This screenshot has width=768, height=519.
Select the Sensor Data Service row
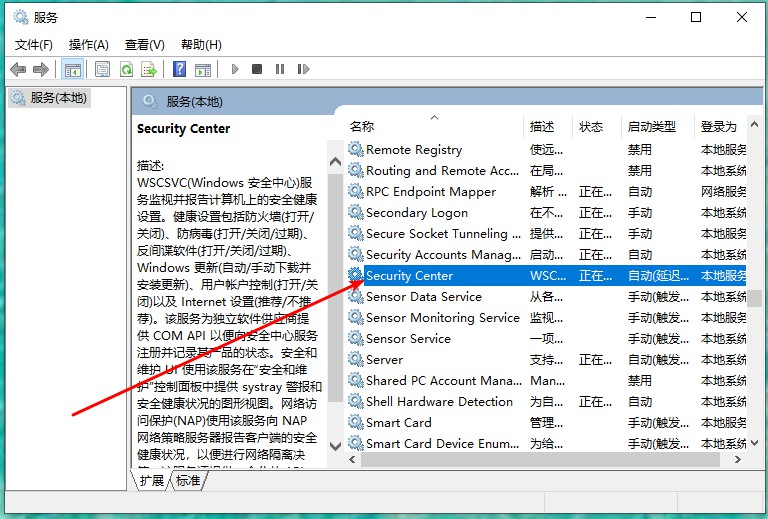547,297
